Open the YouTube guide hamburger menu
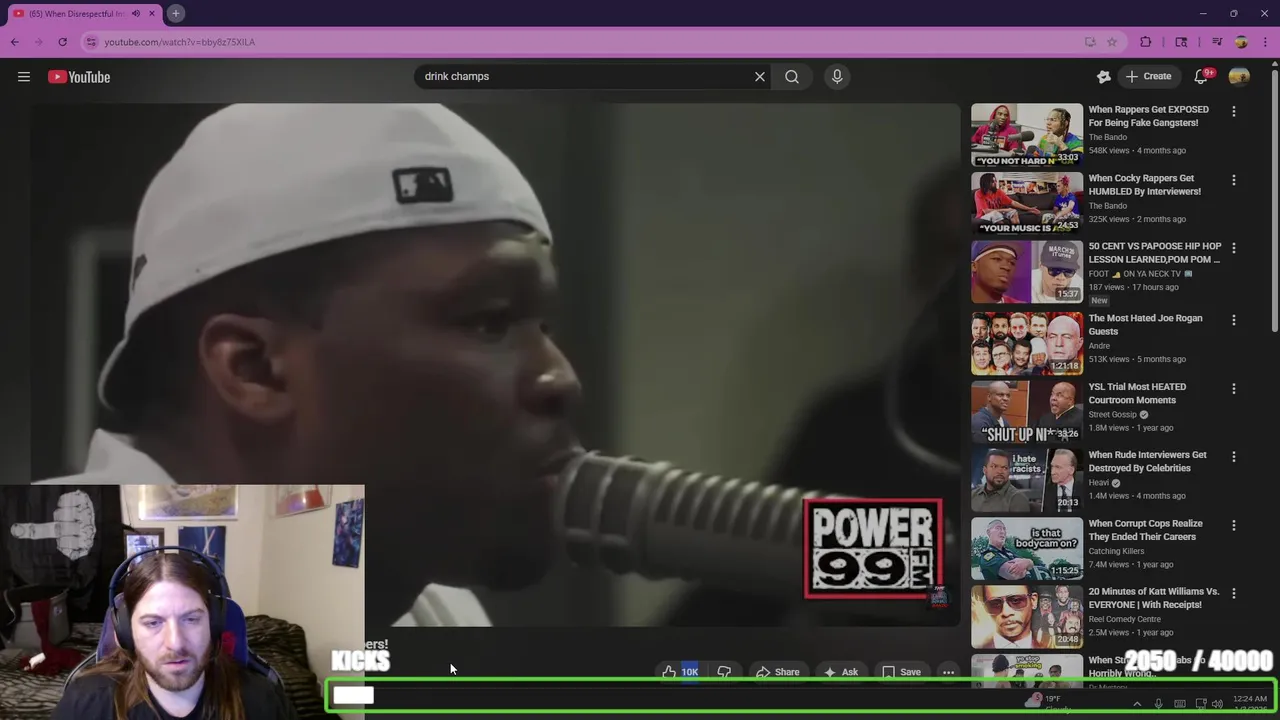The width and height of the screenshot is (1280, 720). pyautogui.click(x=24, y=77)
